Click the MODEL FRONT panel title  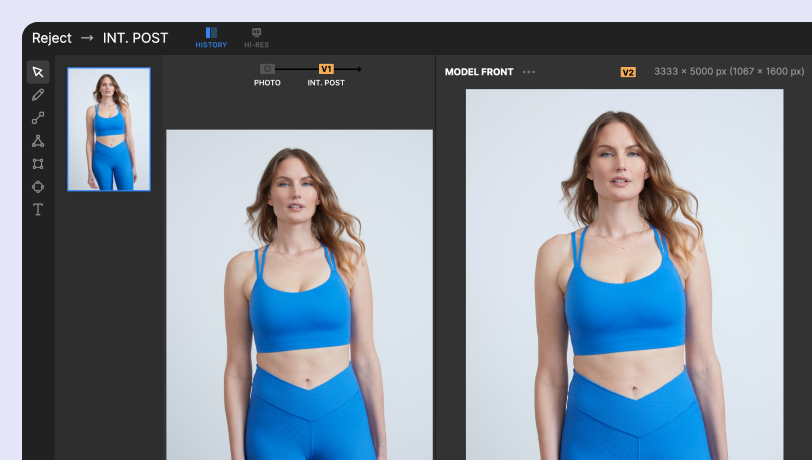click(479, 72)
